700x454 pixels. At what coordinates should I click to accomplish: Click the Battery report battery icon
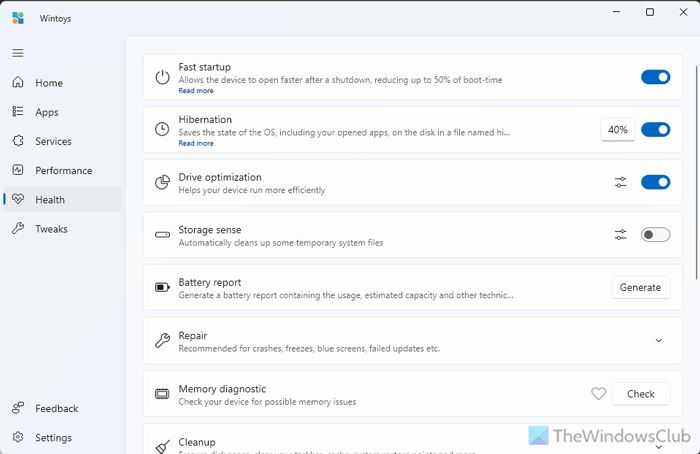coord(162,288)
